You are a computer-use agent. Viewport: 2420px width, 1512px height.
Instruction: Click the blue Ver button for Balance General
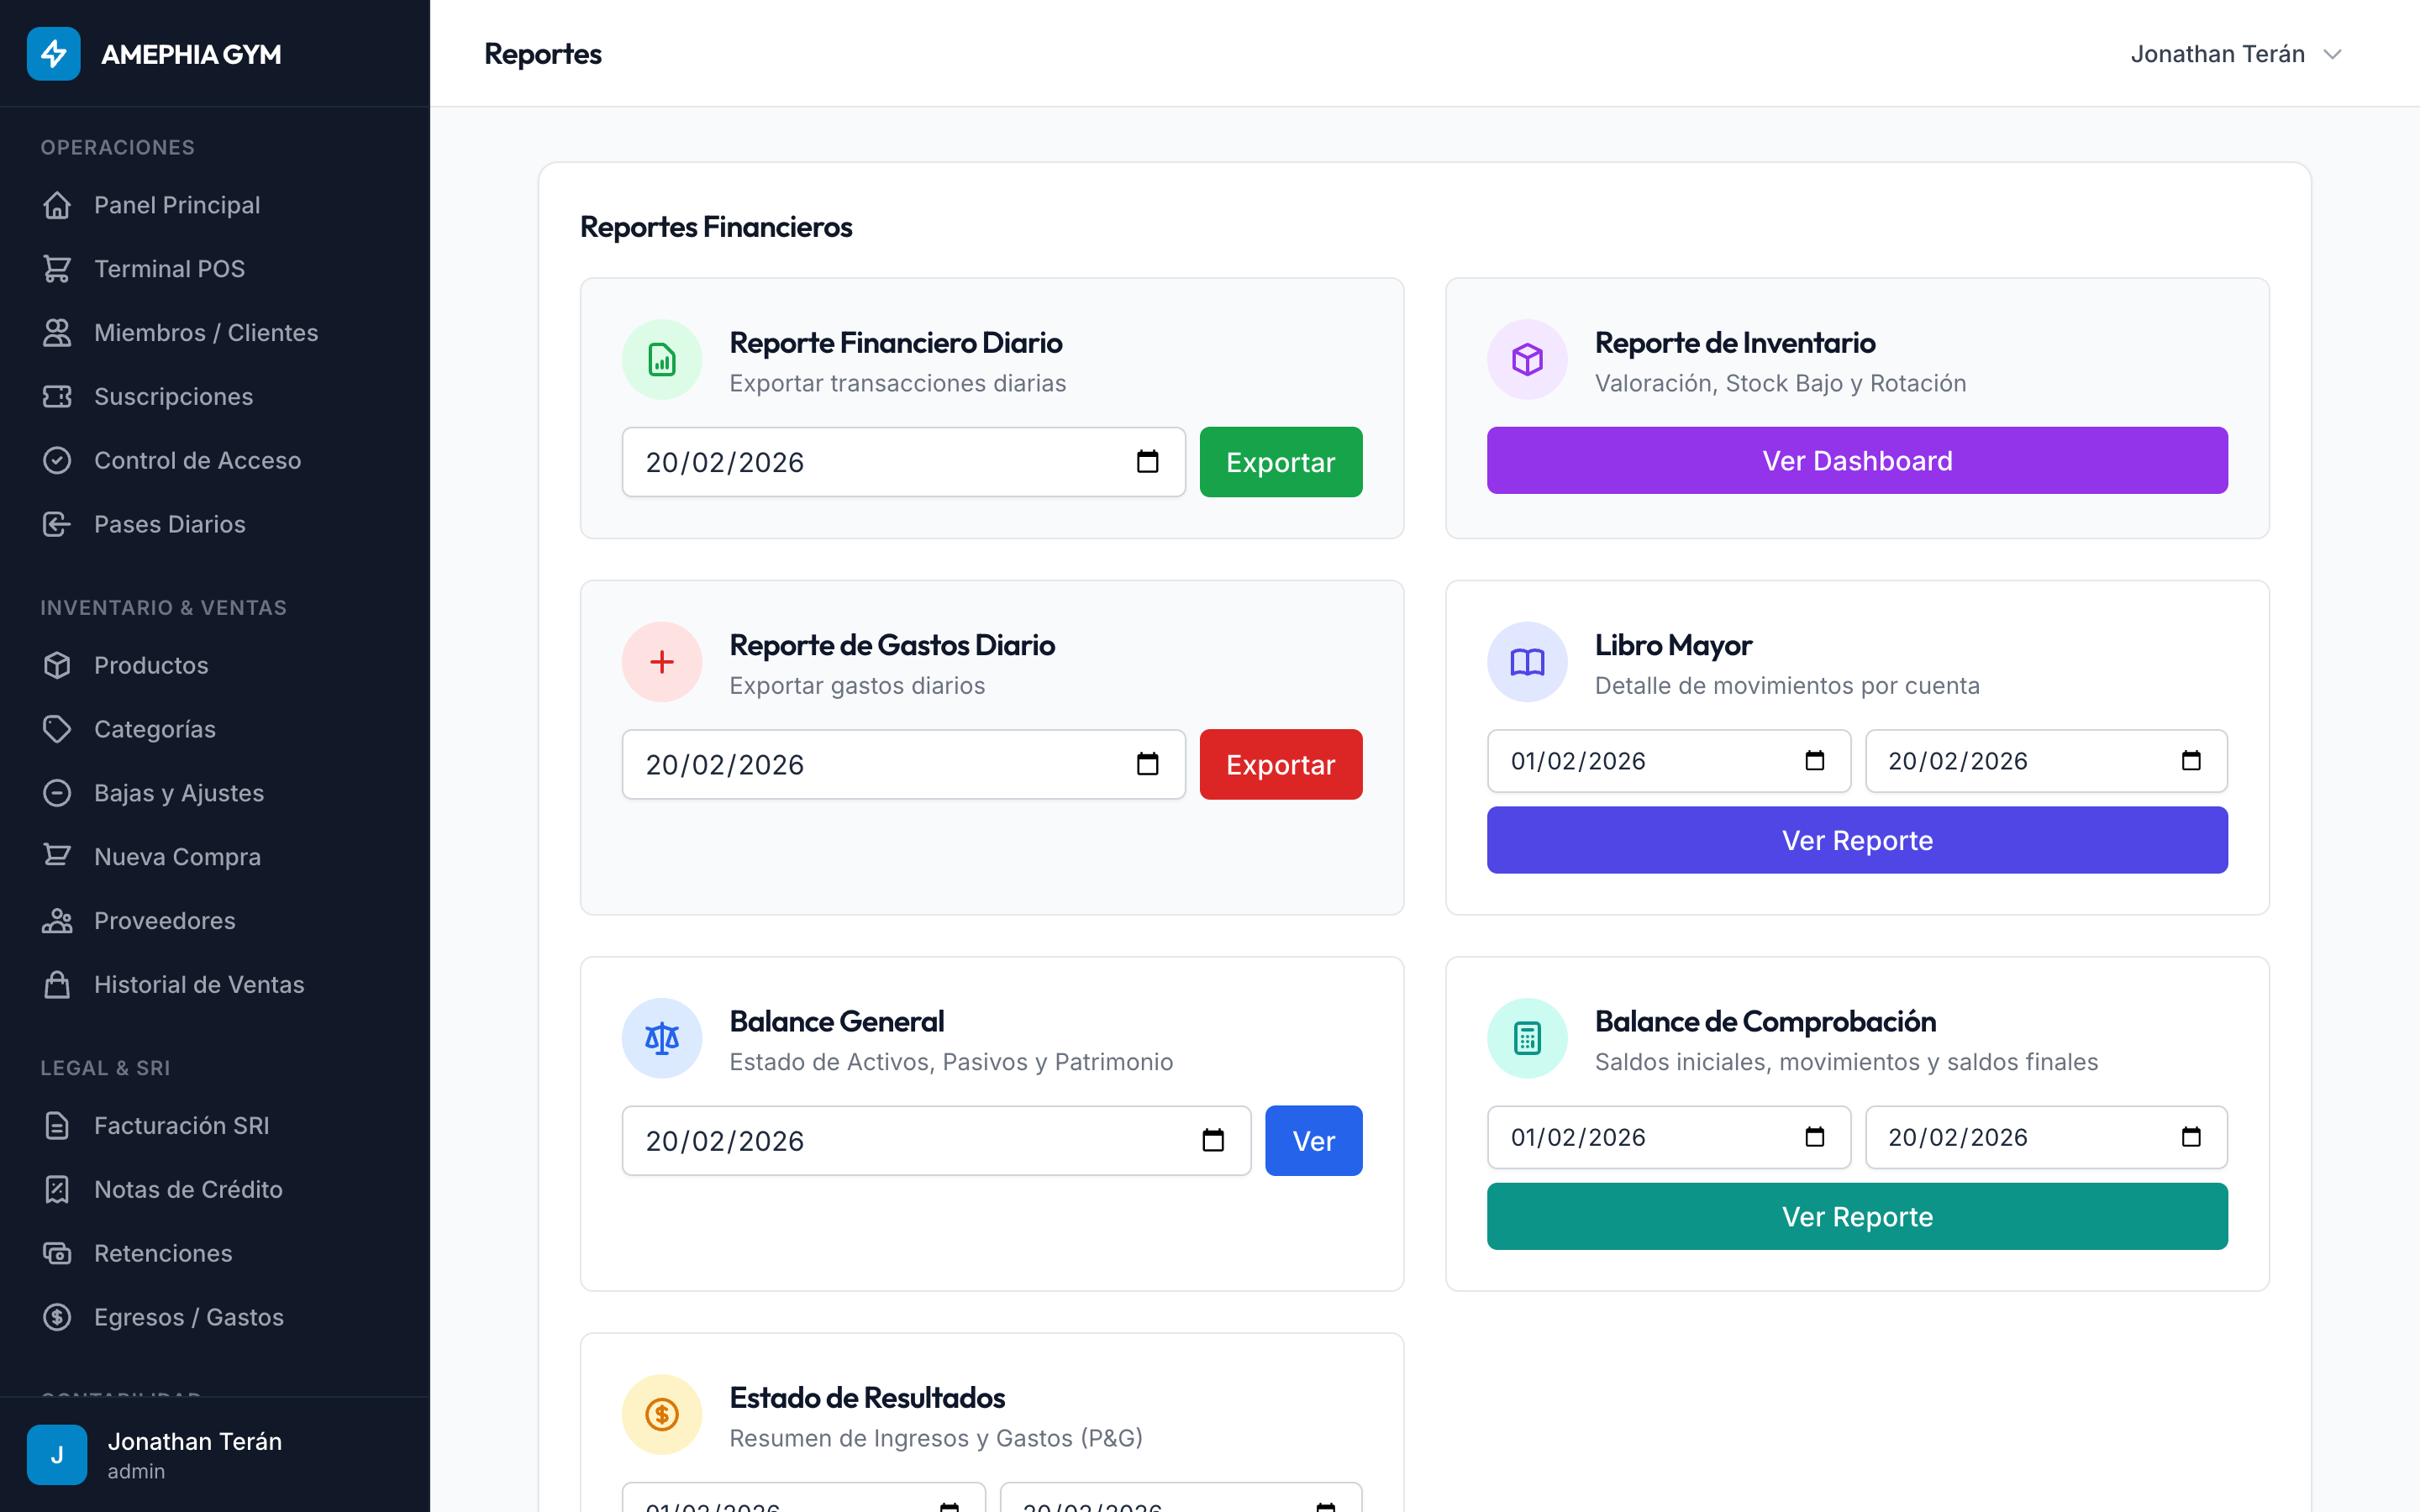(1313, 1141)
